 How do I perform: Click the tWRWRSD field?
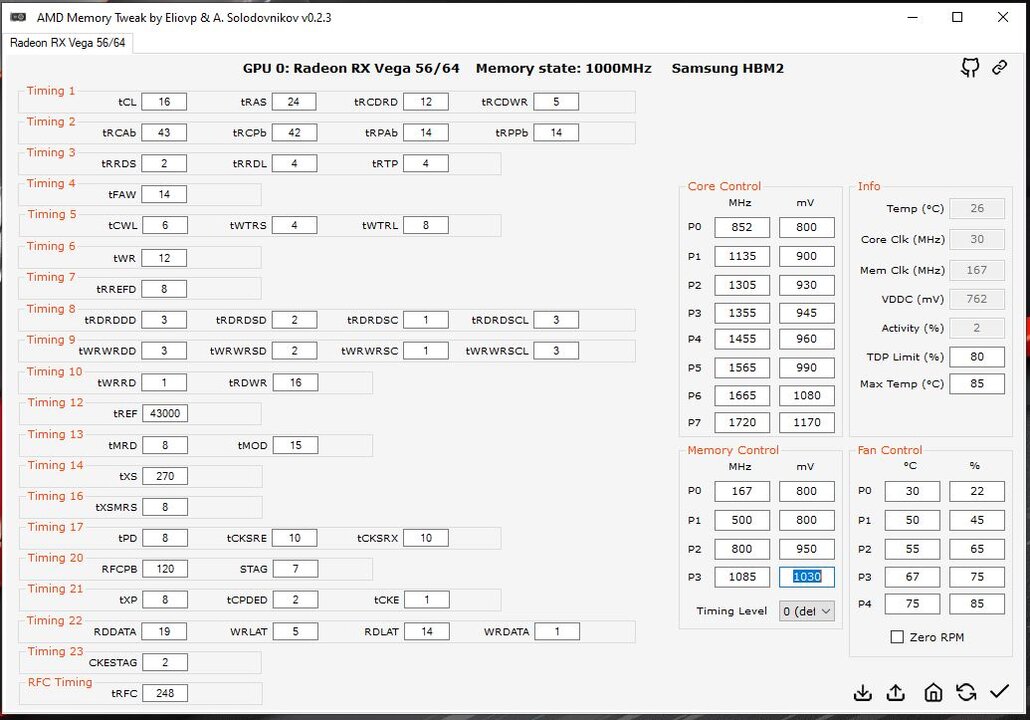coord(294,351)
